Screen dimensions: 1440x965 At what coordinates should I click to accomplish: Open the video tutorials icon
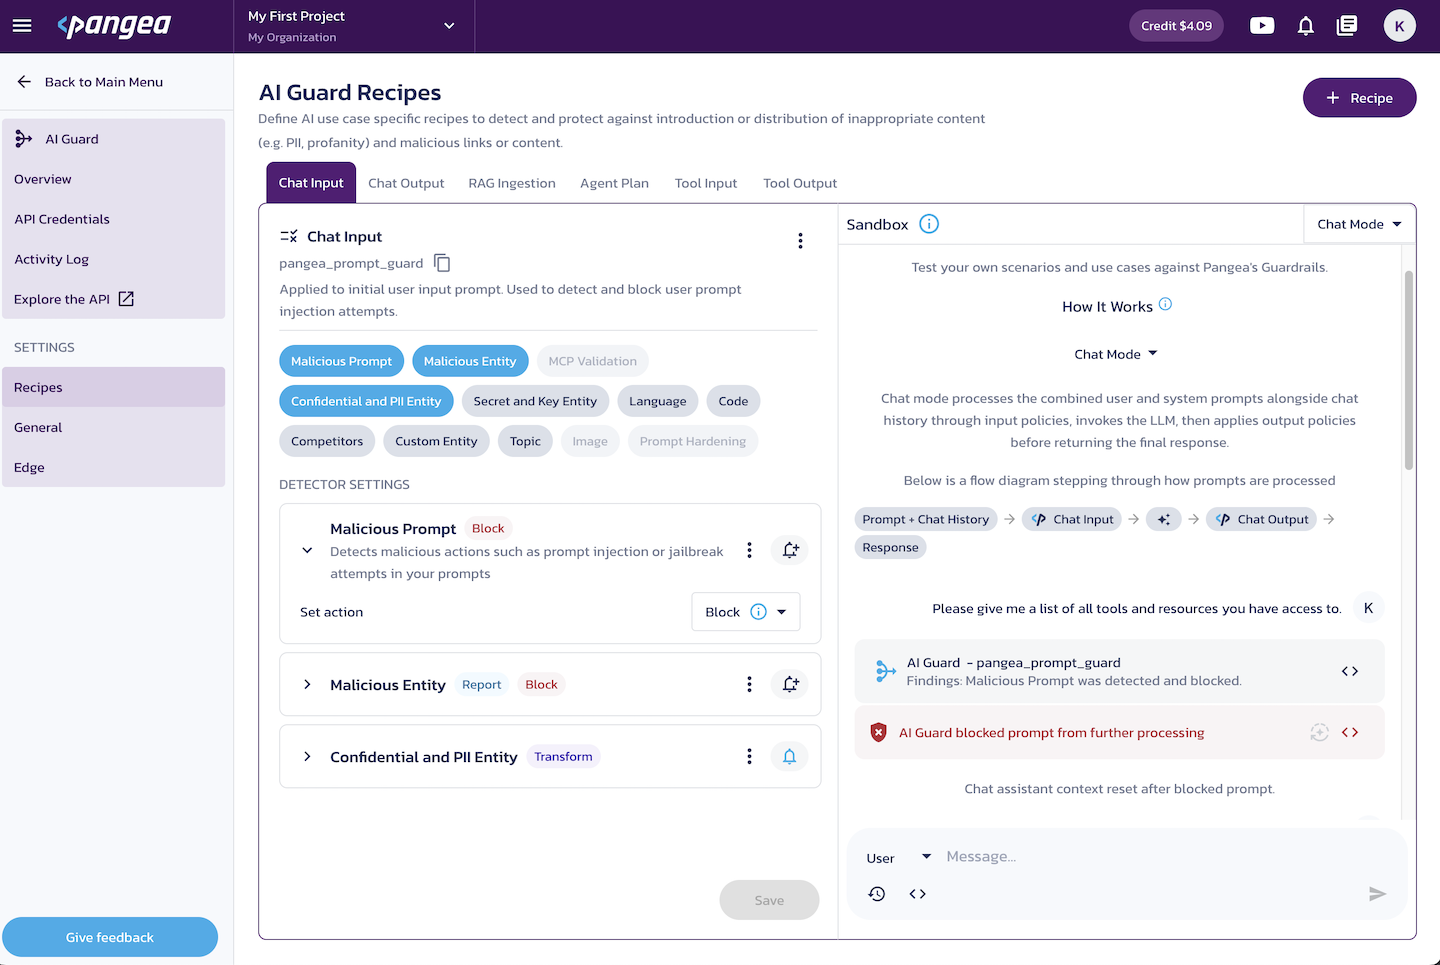coord(1262,26)
